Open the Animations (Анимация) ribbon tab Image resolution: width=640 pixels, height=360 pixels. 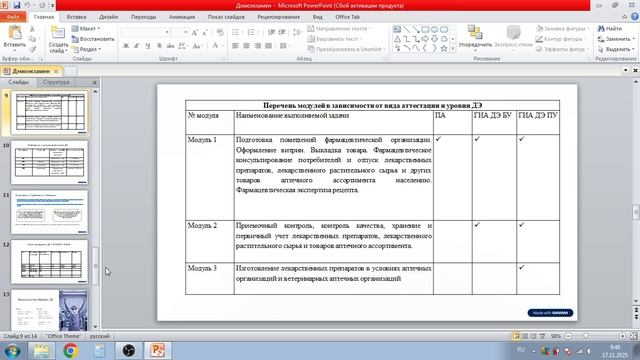point(182,17)
